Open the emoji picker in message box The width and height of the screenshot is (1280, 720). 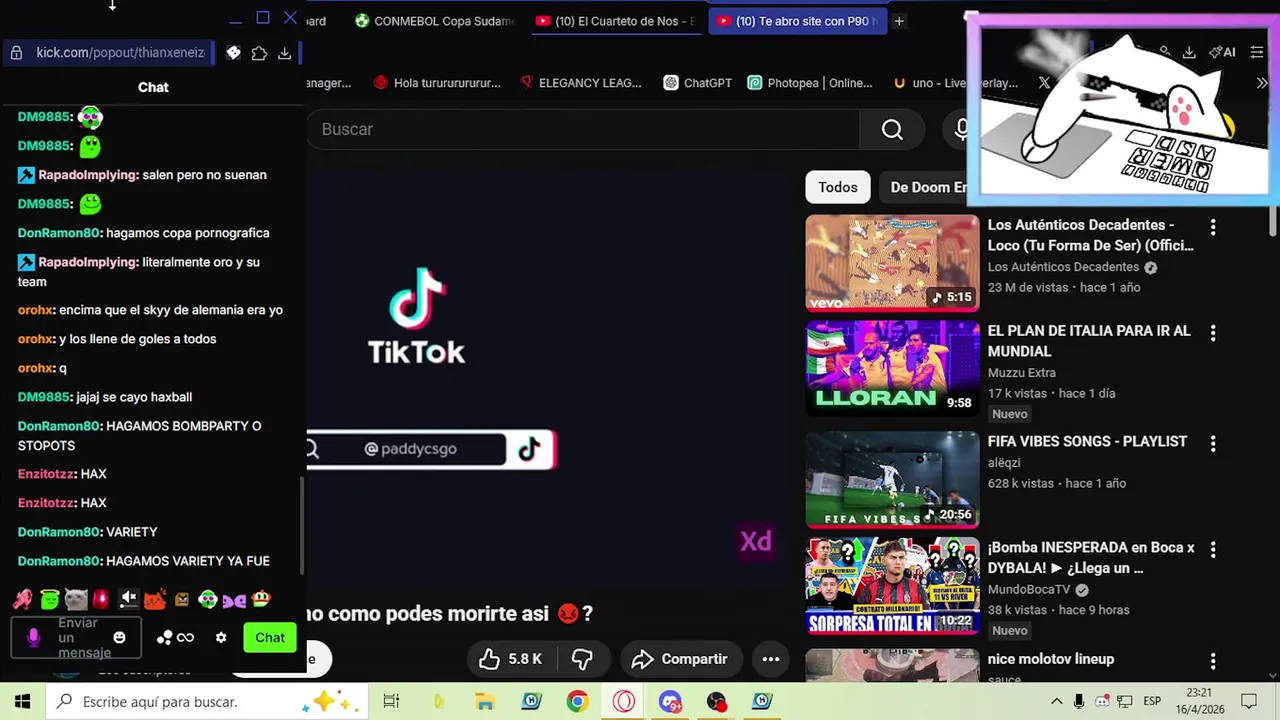(x=120, y=637)
